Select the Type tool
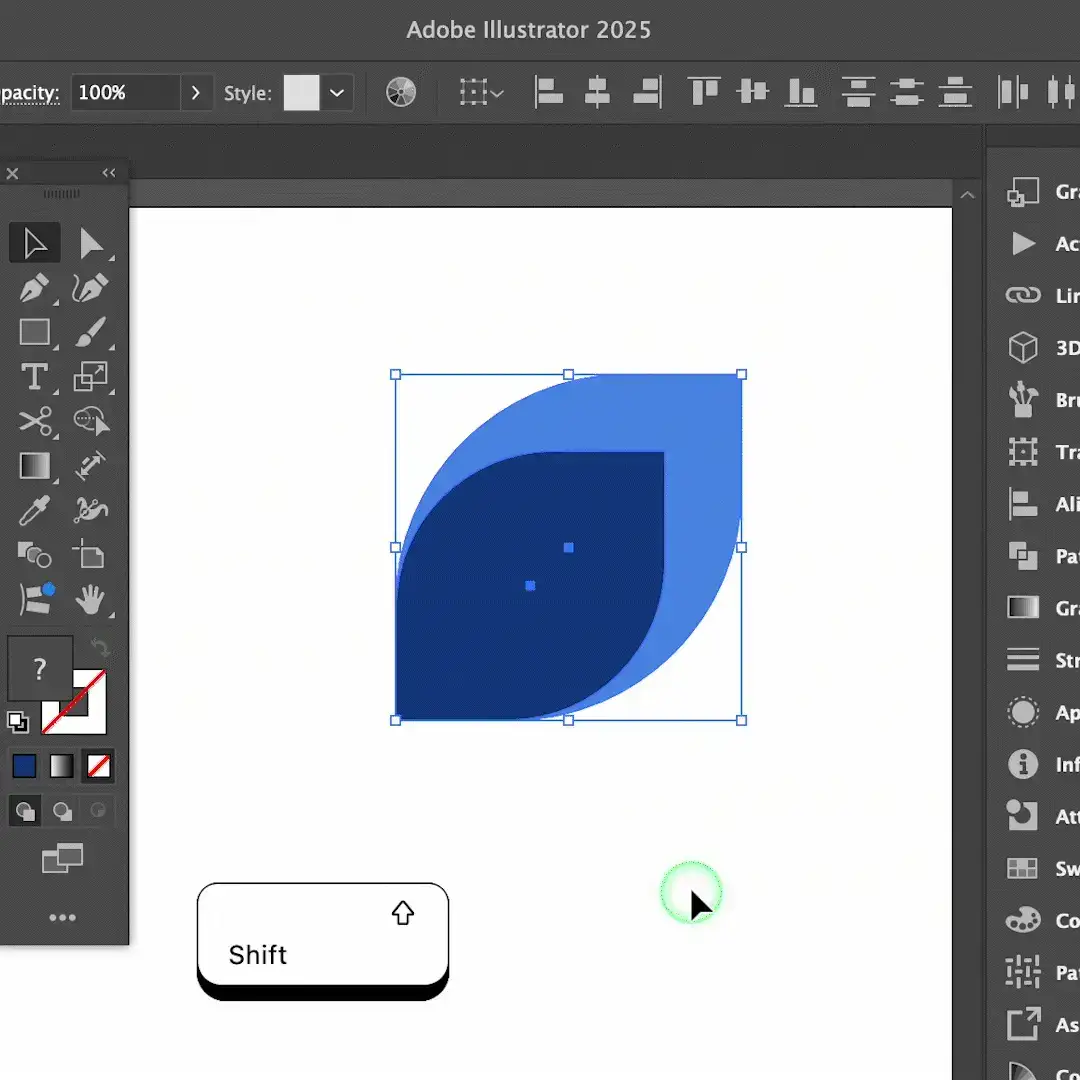The image size is (1080, 1080). pos(34,377)
